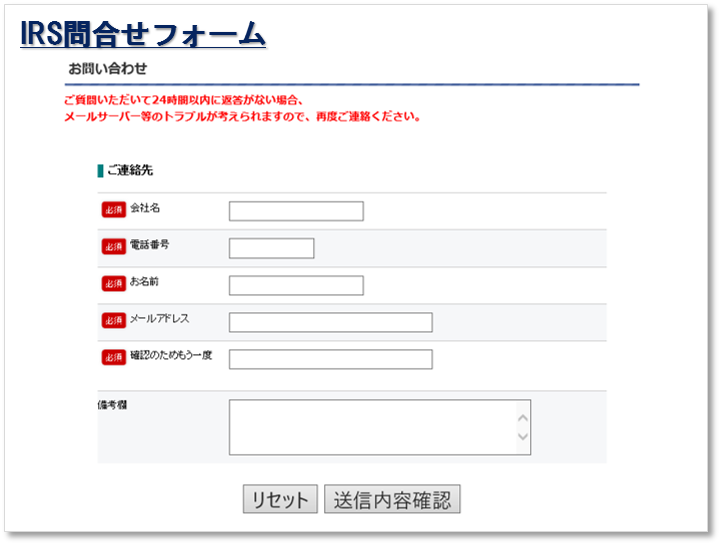
Task: Click the 必須 badge beside 確認のためもう一度
Action: click(114, 357)
